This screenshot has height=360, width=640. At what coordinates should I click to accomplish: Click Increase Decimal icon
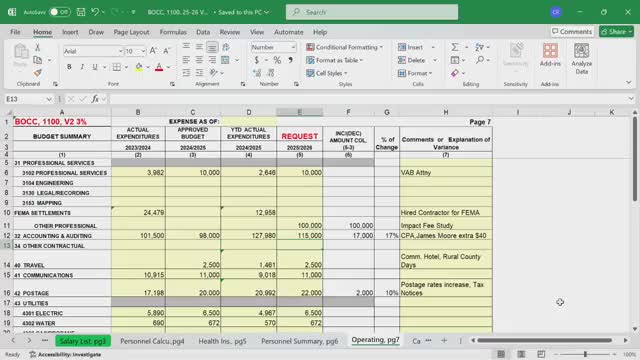[257, 73]
